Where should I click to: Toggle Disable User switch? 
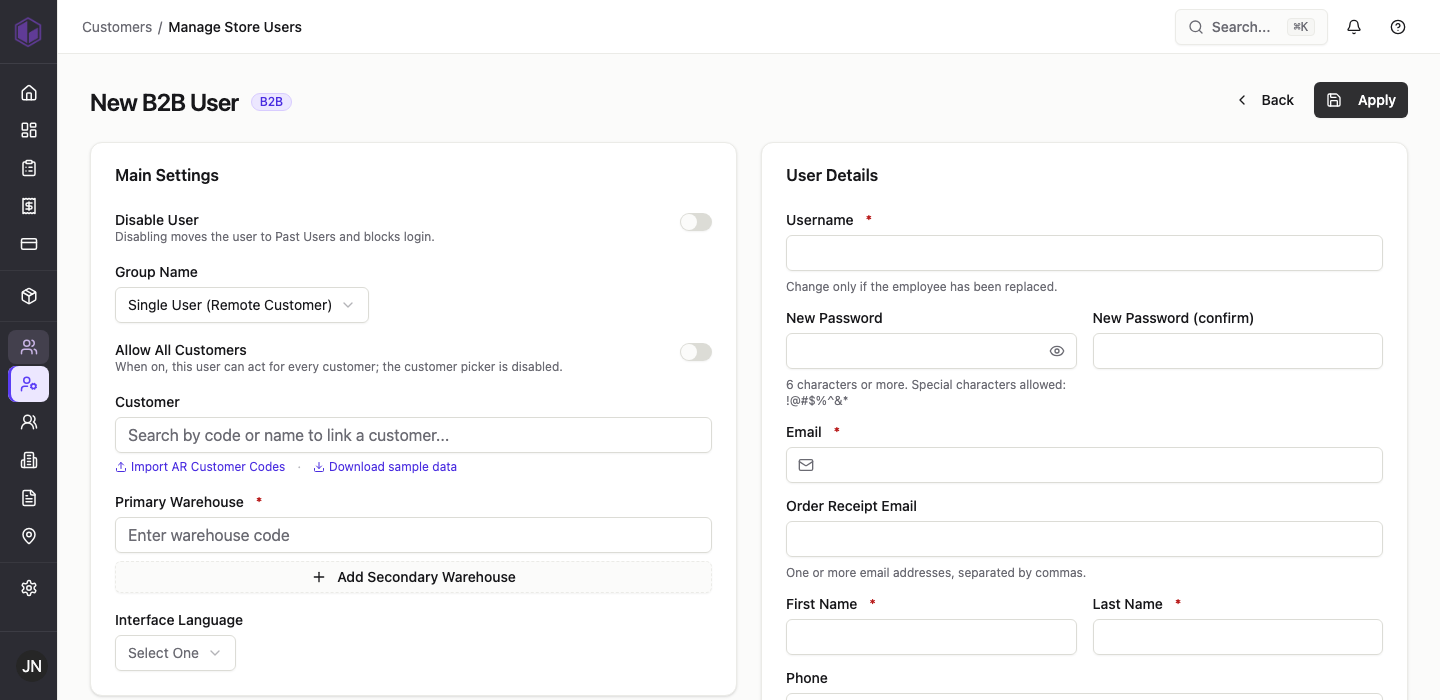[696, 222]
